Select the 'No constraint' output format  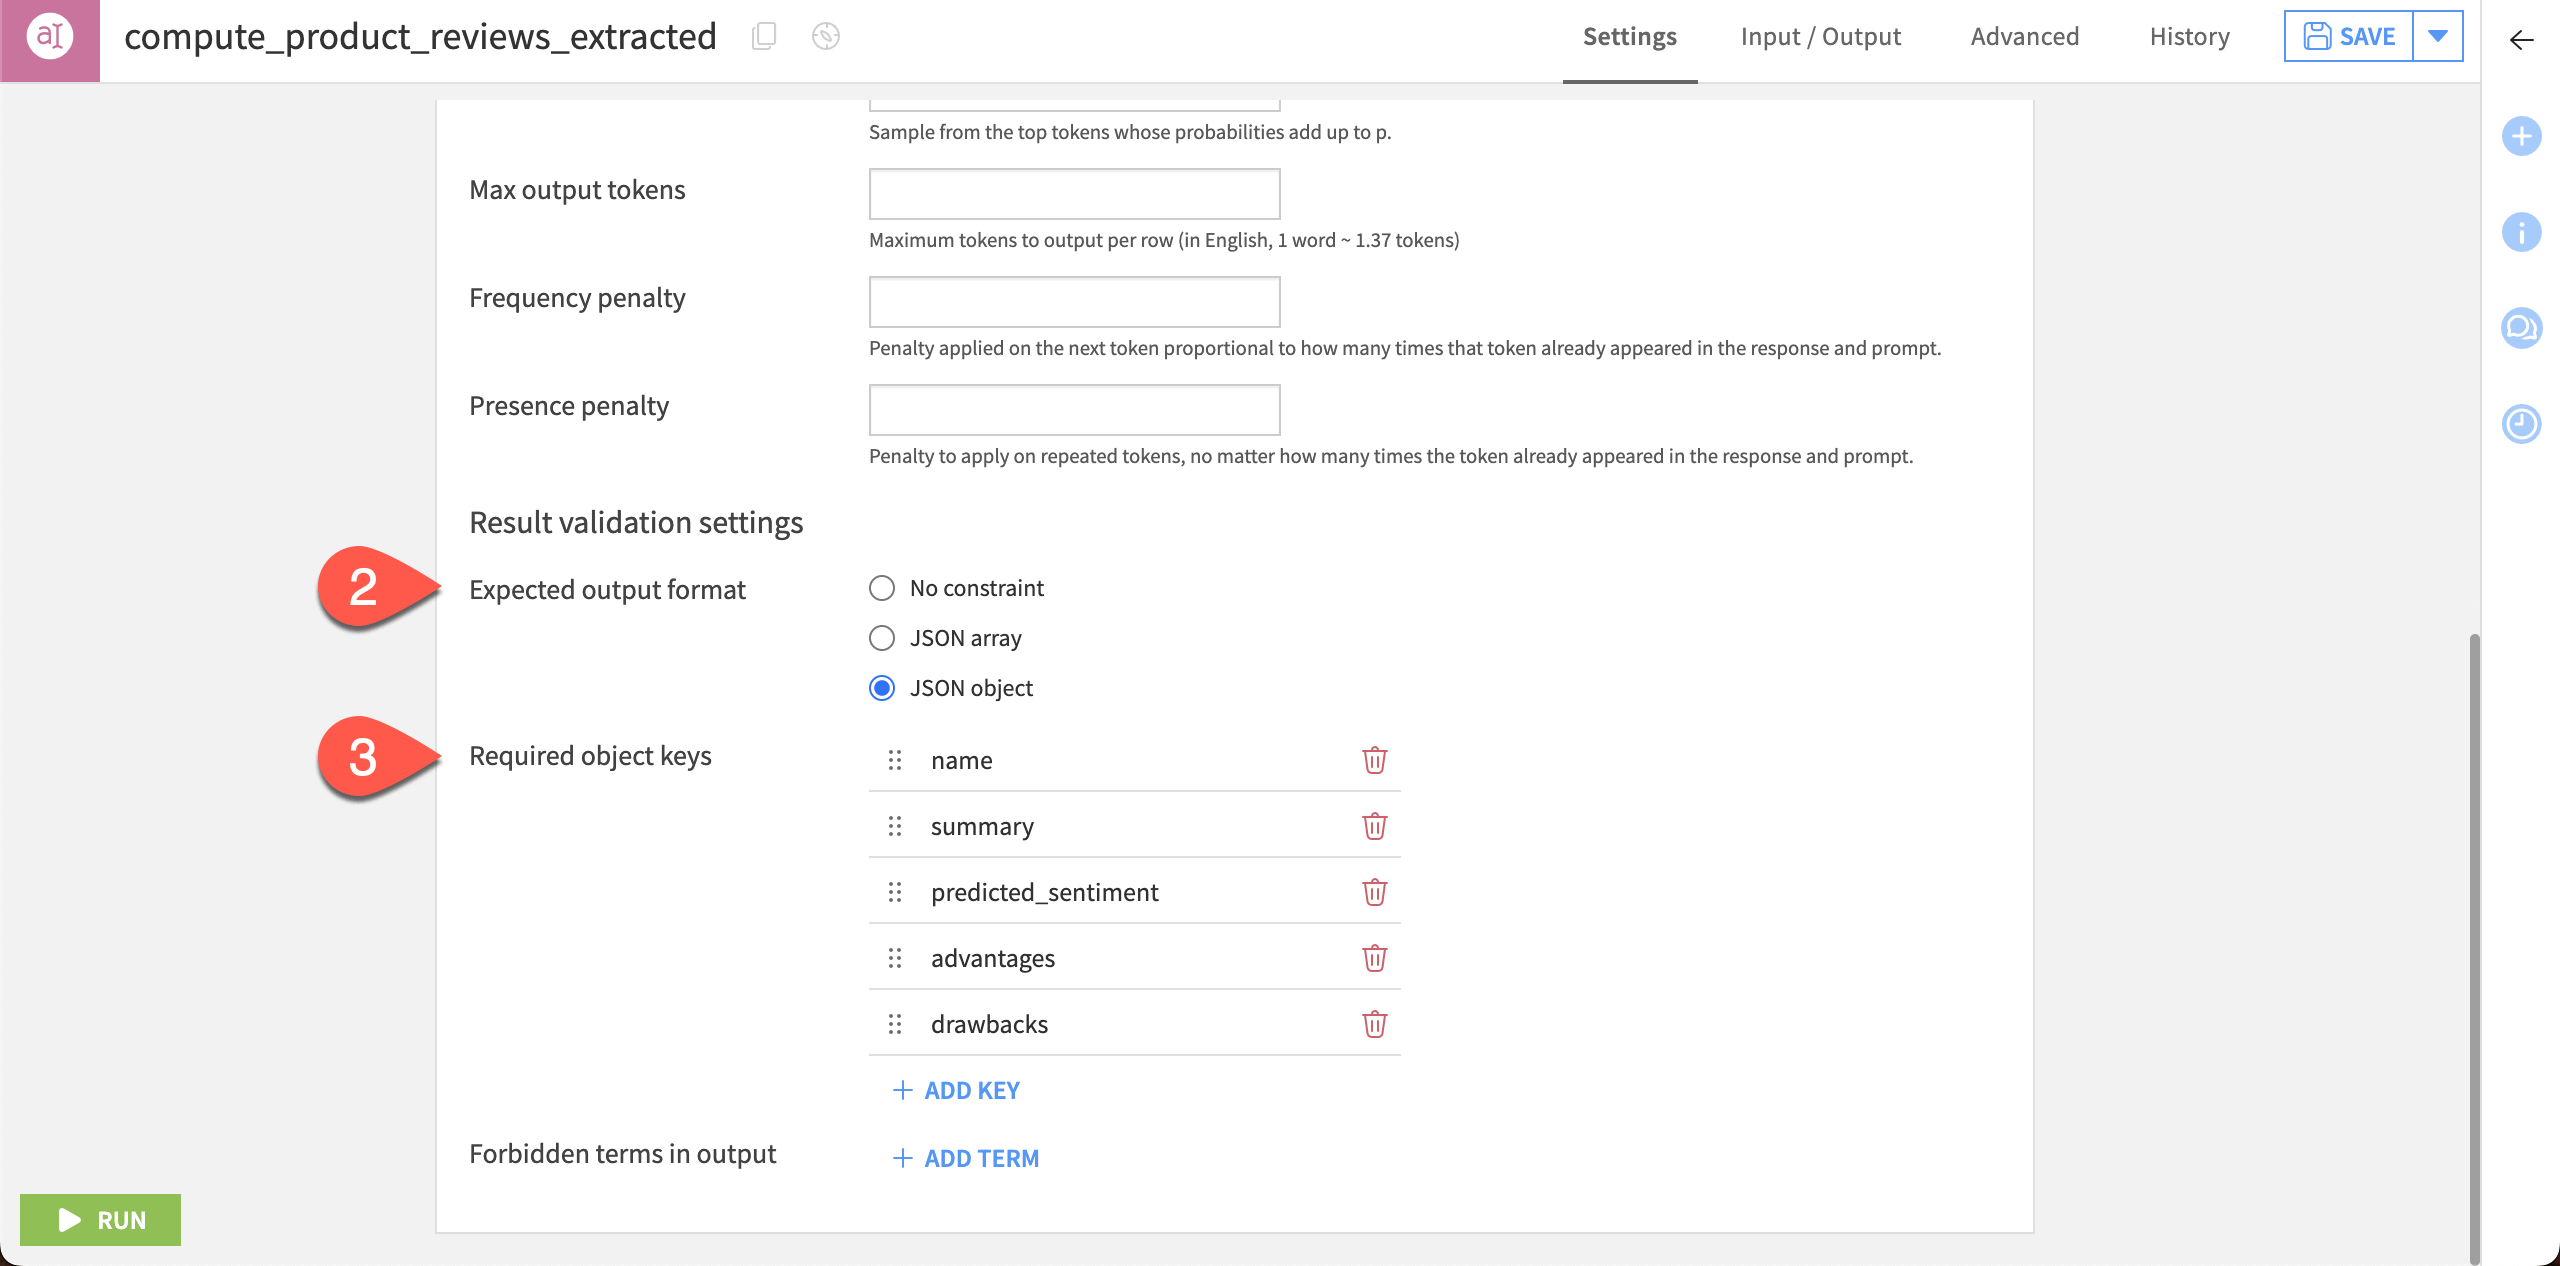882,588
